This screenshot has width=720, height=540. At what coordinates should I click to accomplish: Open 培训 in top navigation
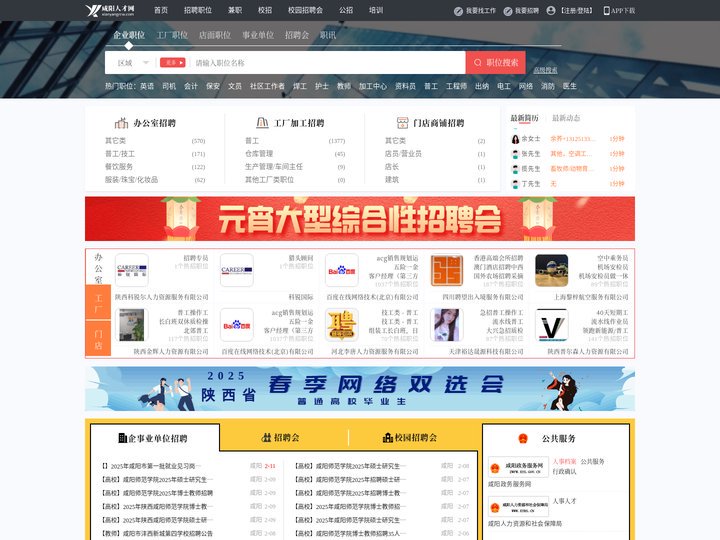pos(376,10)
